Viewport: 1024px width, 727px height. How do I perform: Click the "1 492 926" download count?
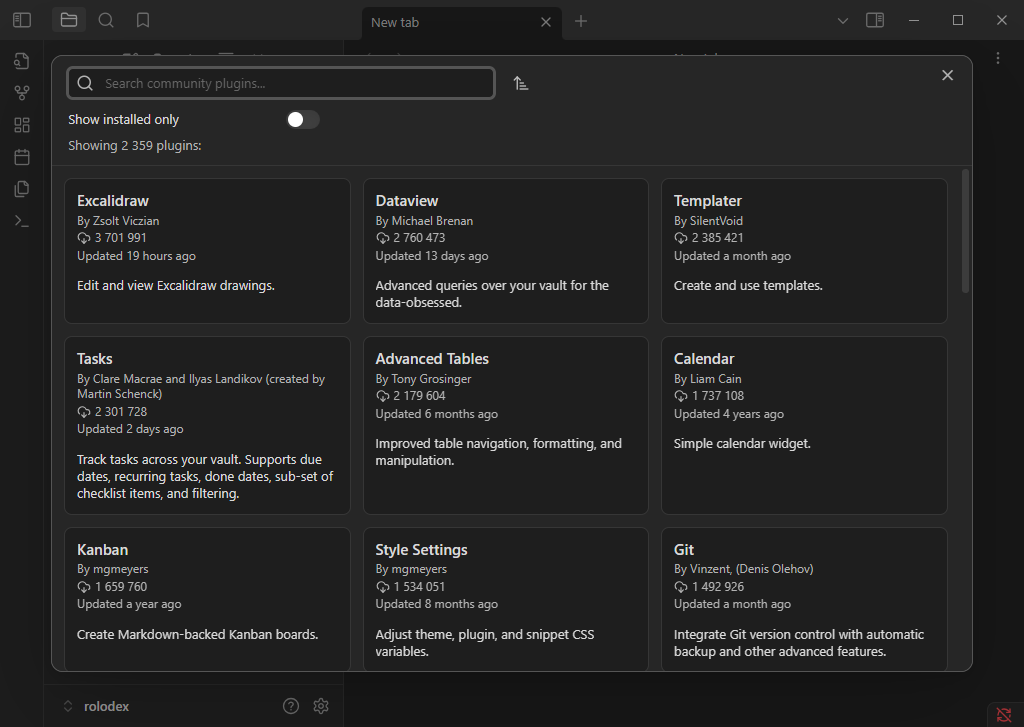point(718,587)
